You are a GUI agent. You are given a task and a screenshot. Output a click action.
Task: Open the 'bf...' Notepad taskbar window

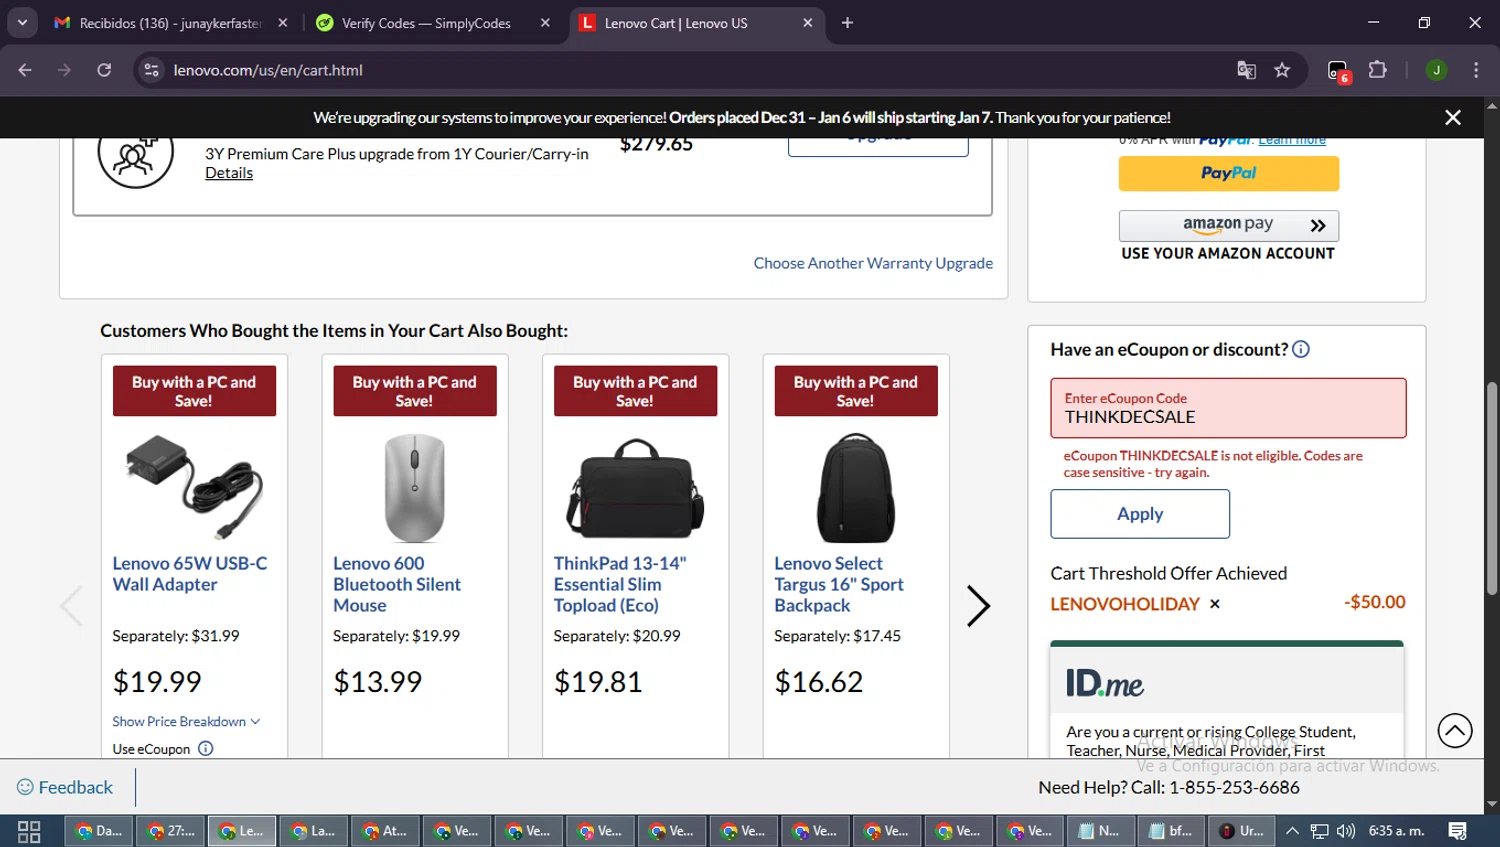[1169, 831]
